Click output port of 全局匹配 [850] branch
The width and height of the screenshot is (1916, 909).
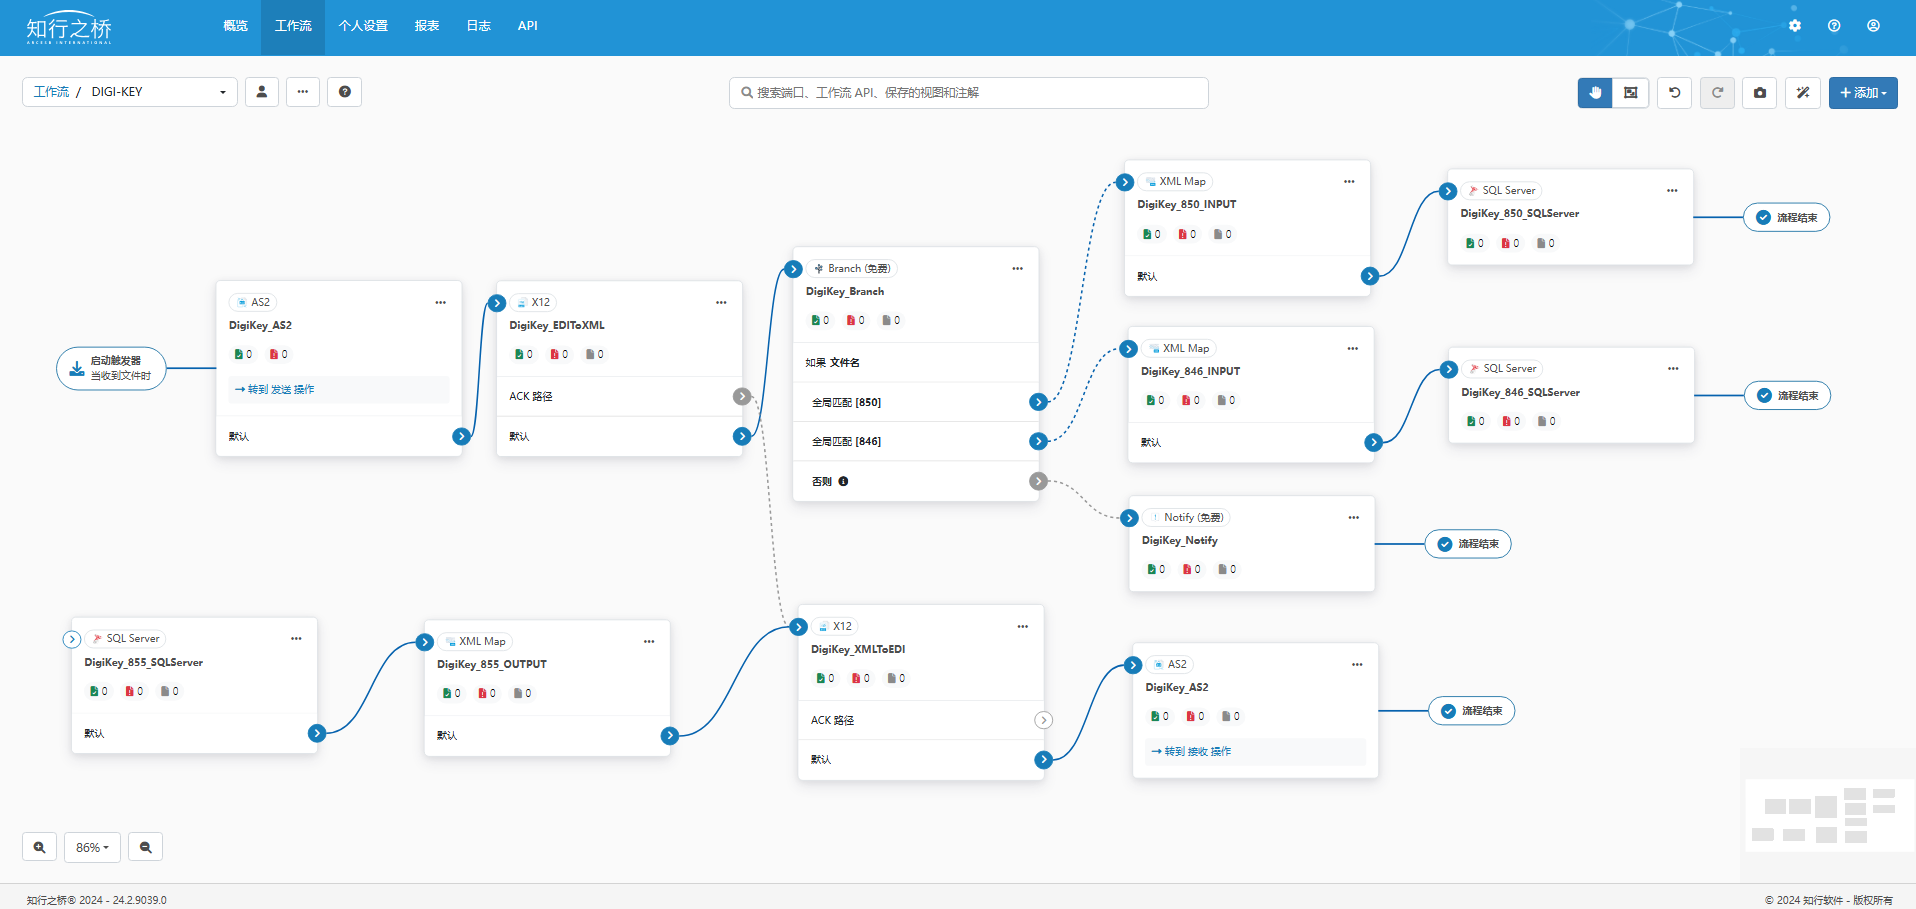click(x=1038, y=402)
